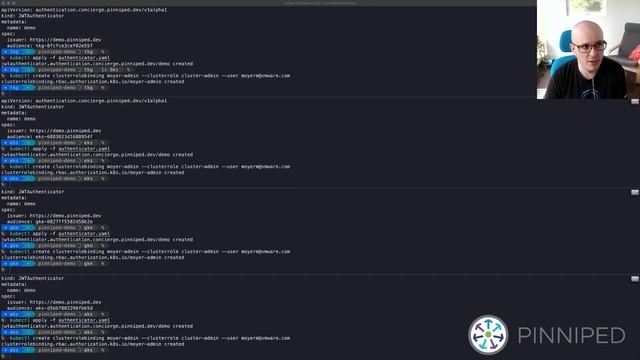The height and width of the screenshot is (360, 640).
Task: Open the aks pane's menu icon
Action: (x=635, y=279)
